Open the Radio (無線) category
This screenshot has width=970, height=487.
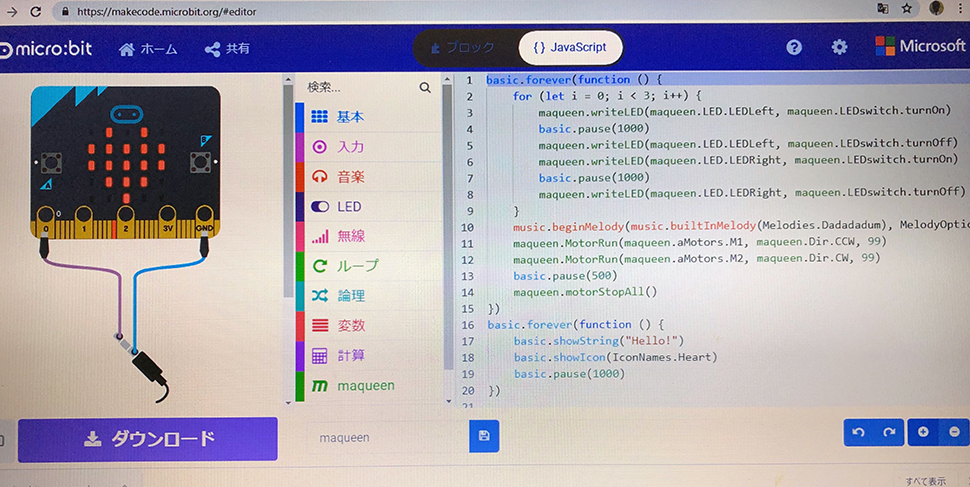(368, 236)
